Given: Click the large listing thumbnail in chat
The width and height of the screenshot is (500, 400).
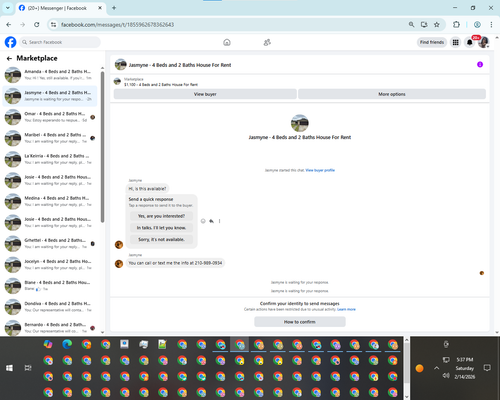Looking at the screenshot, I should pyautogui.click(x=300, y=123).
